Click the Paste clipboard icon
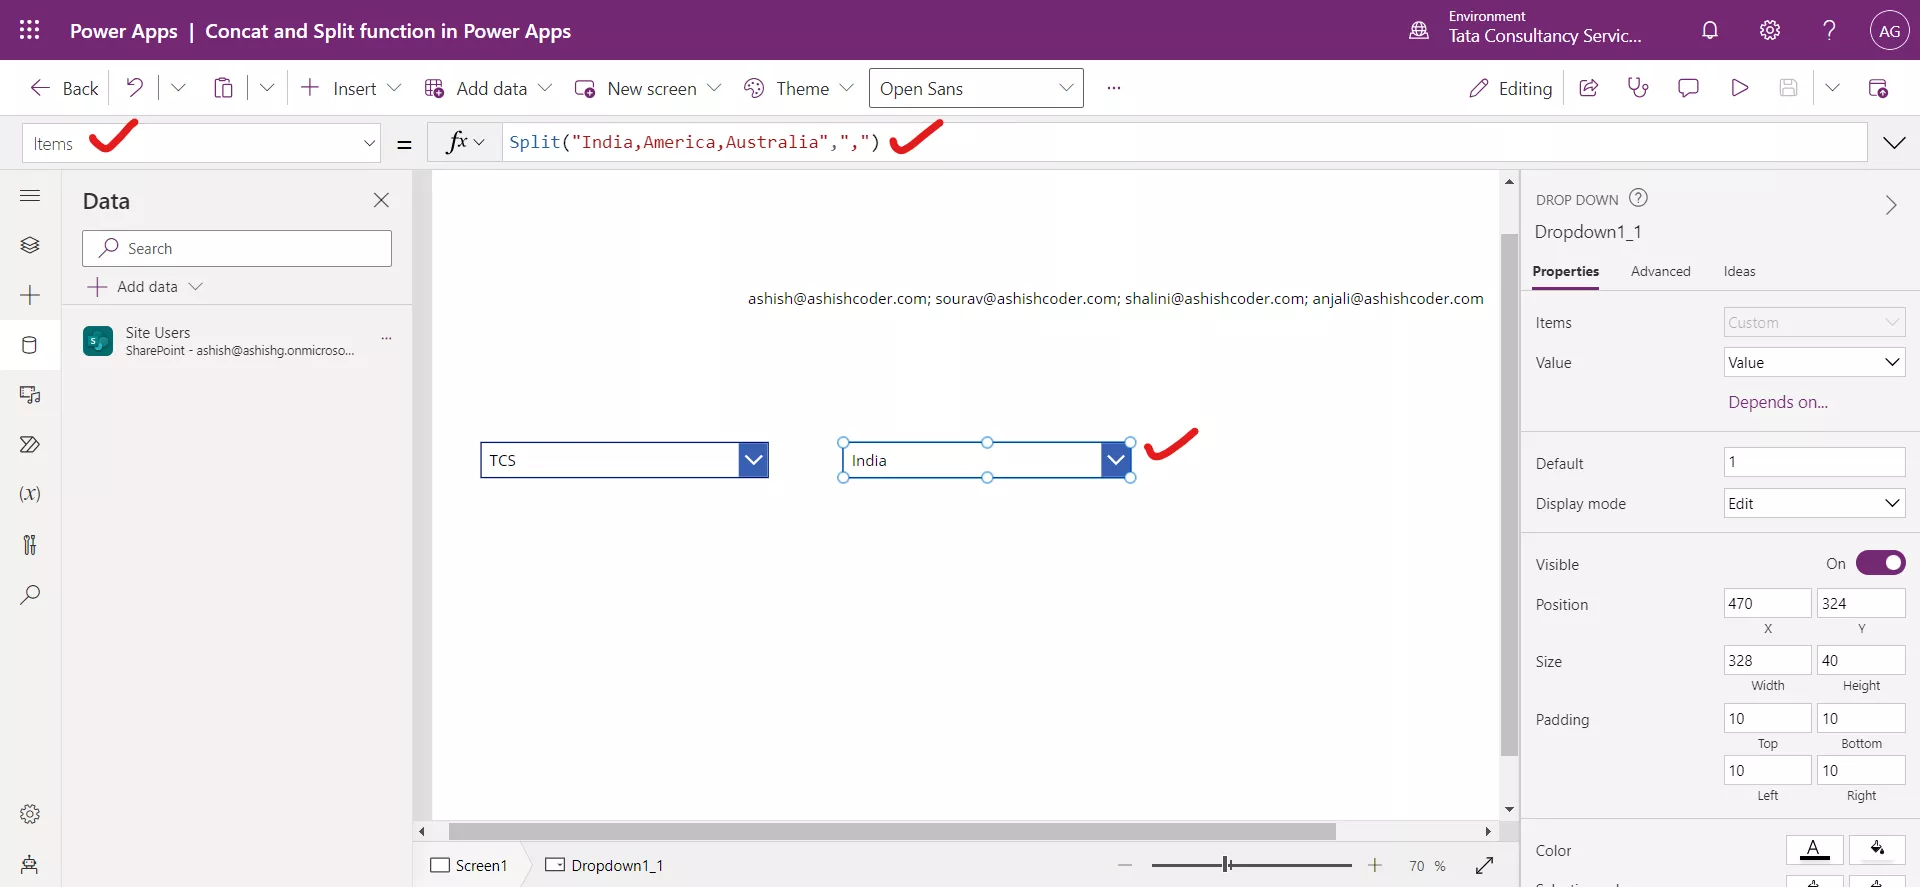Viewport: 1920px width, 887px height. point(223,88)
